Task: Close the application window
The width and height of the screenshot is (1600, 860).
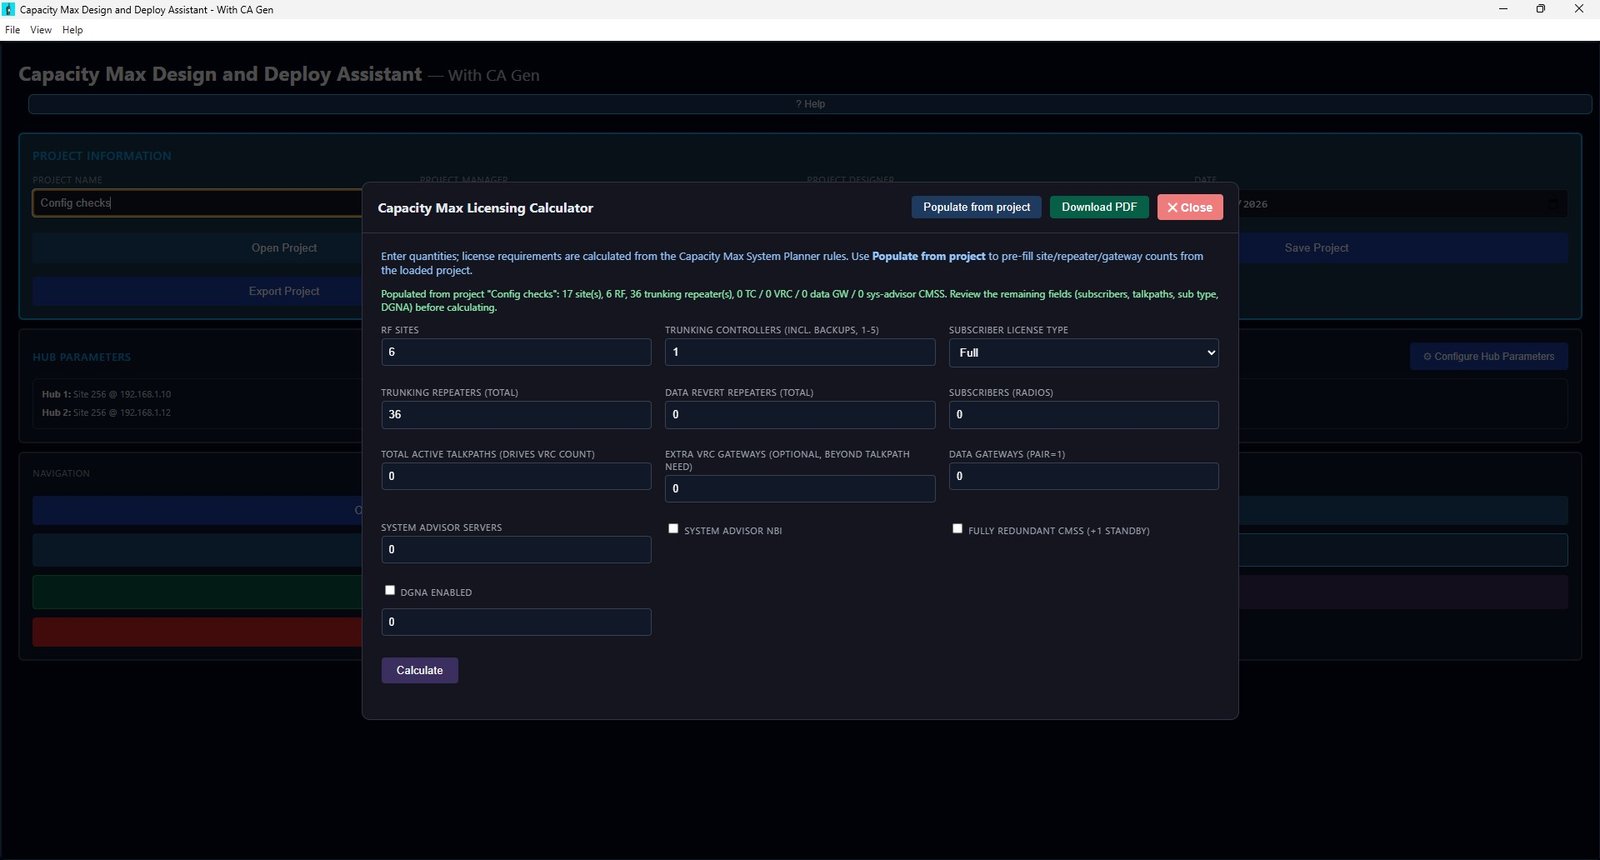Action: [x=1579, y=9]
